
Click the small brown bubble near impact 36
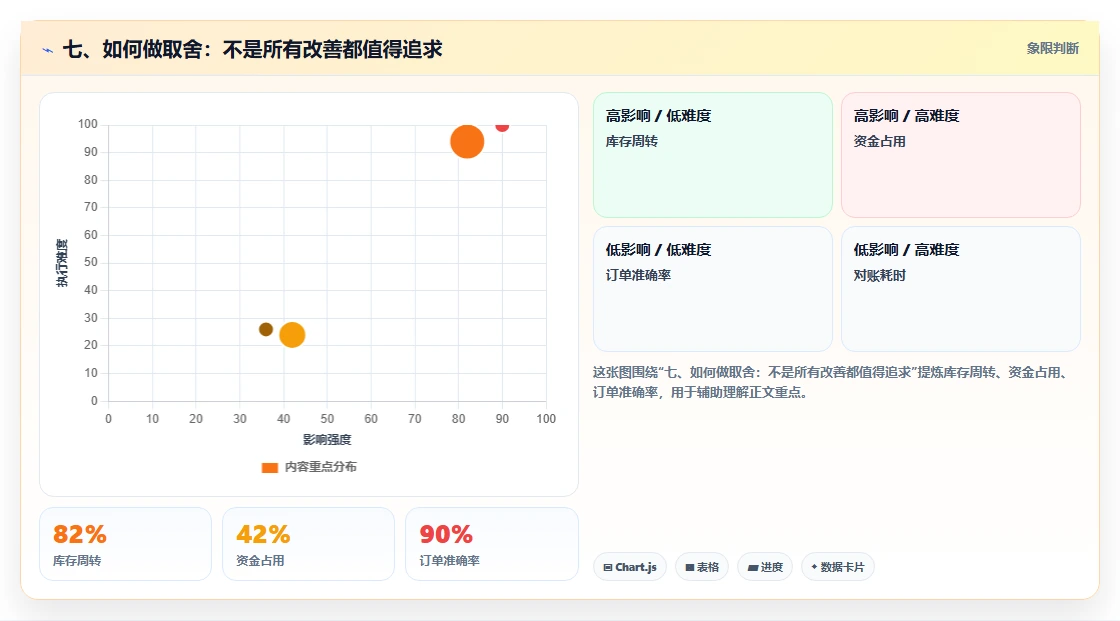tap(266, 329)
